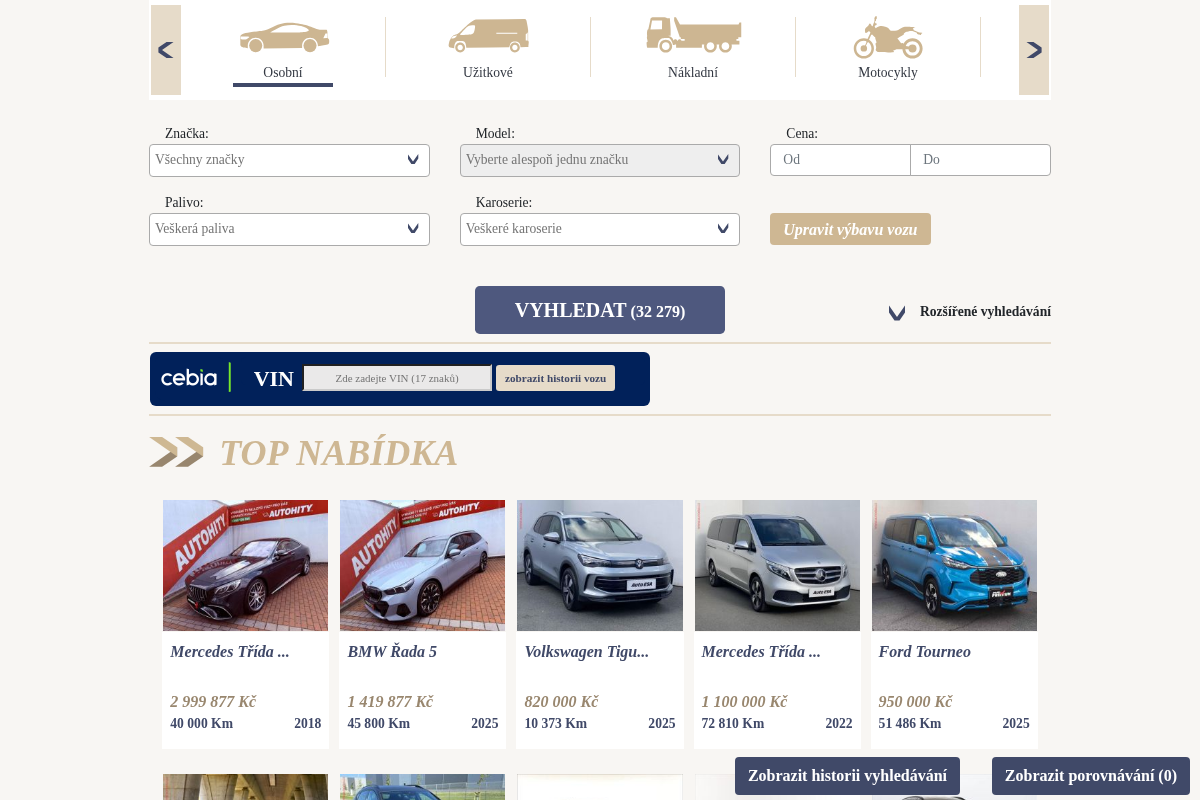
Task: Open the Mercedes Třída 2 999 877 Kč photo
Action: [x=245, y=565]
